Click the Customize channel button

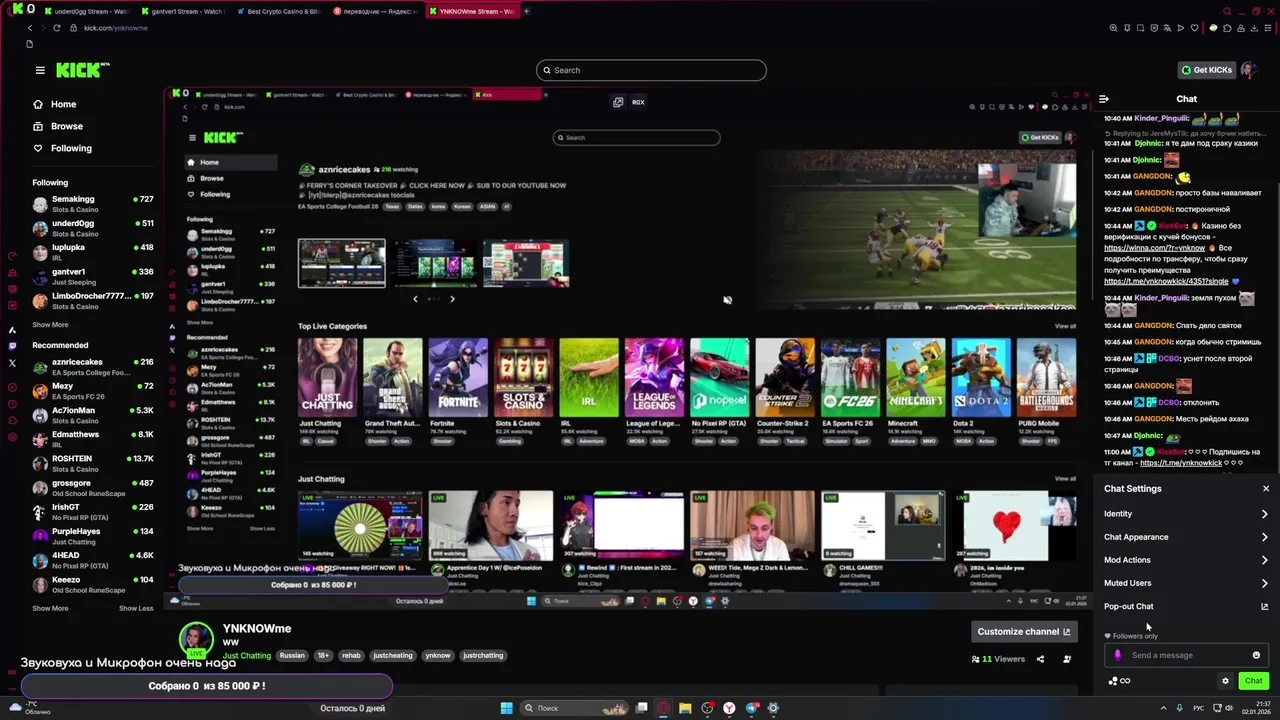coord(1024,632)
